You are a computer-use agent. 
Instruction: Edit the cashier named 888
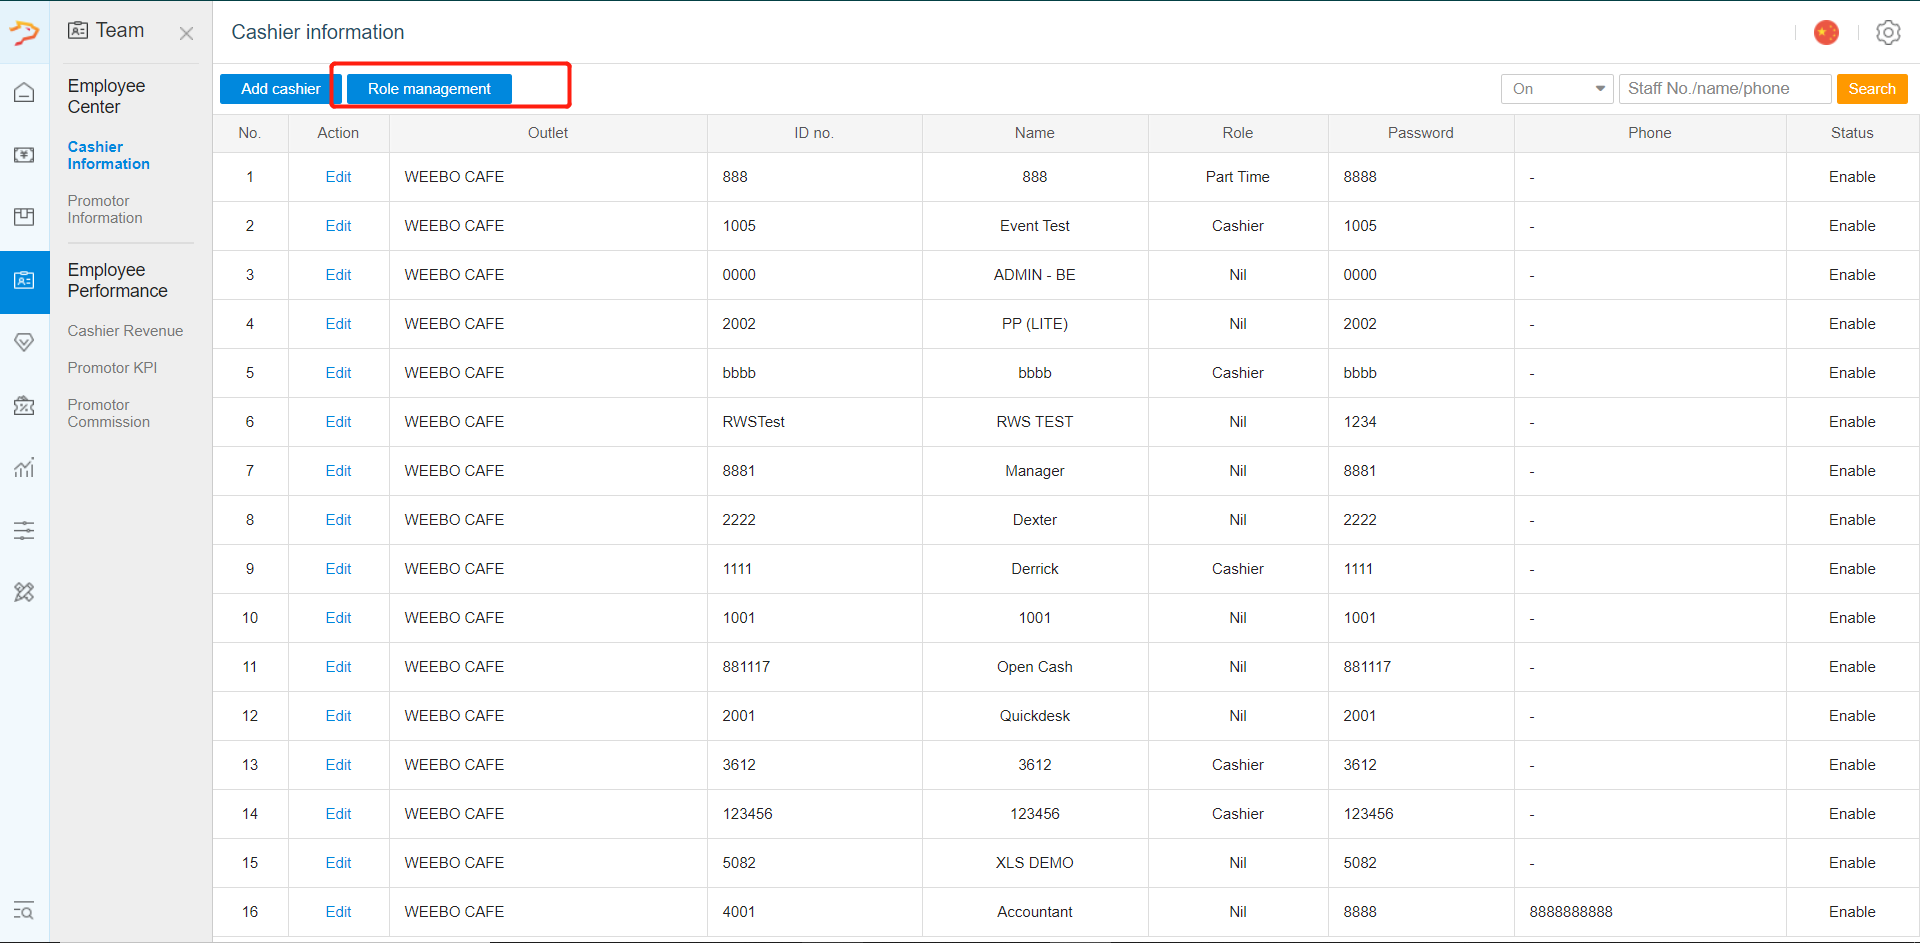[x=338, y=177]
